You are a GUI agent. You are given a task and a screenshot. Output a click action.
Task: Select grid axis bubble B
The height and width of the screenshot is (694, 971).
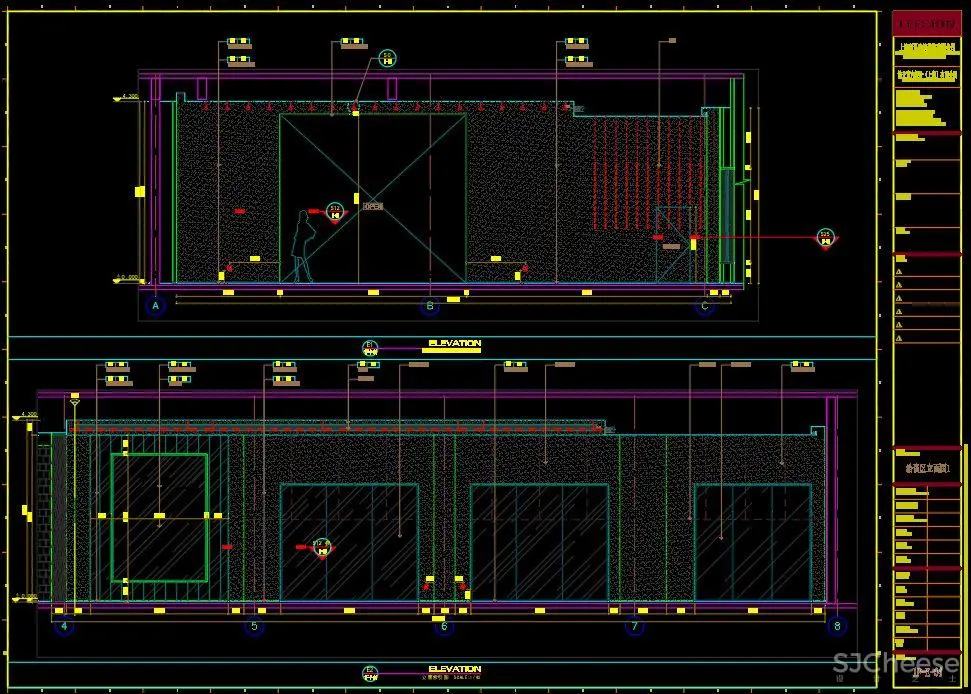point(430,306)
